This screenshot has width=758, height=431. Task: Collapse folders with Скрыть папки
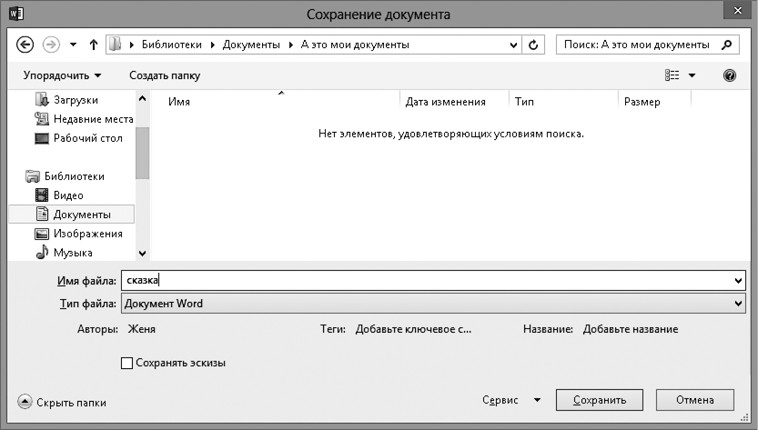point(62,402)
